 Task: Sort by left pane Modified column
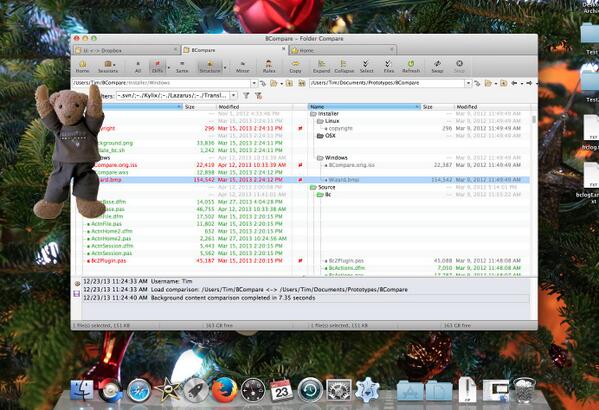click(x=254, y=107)
